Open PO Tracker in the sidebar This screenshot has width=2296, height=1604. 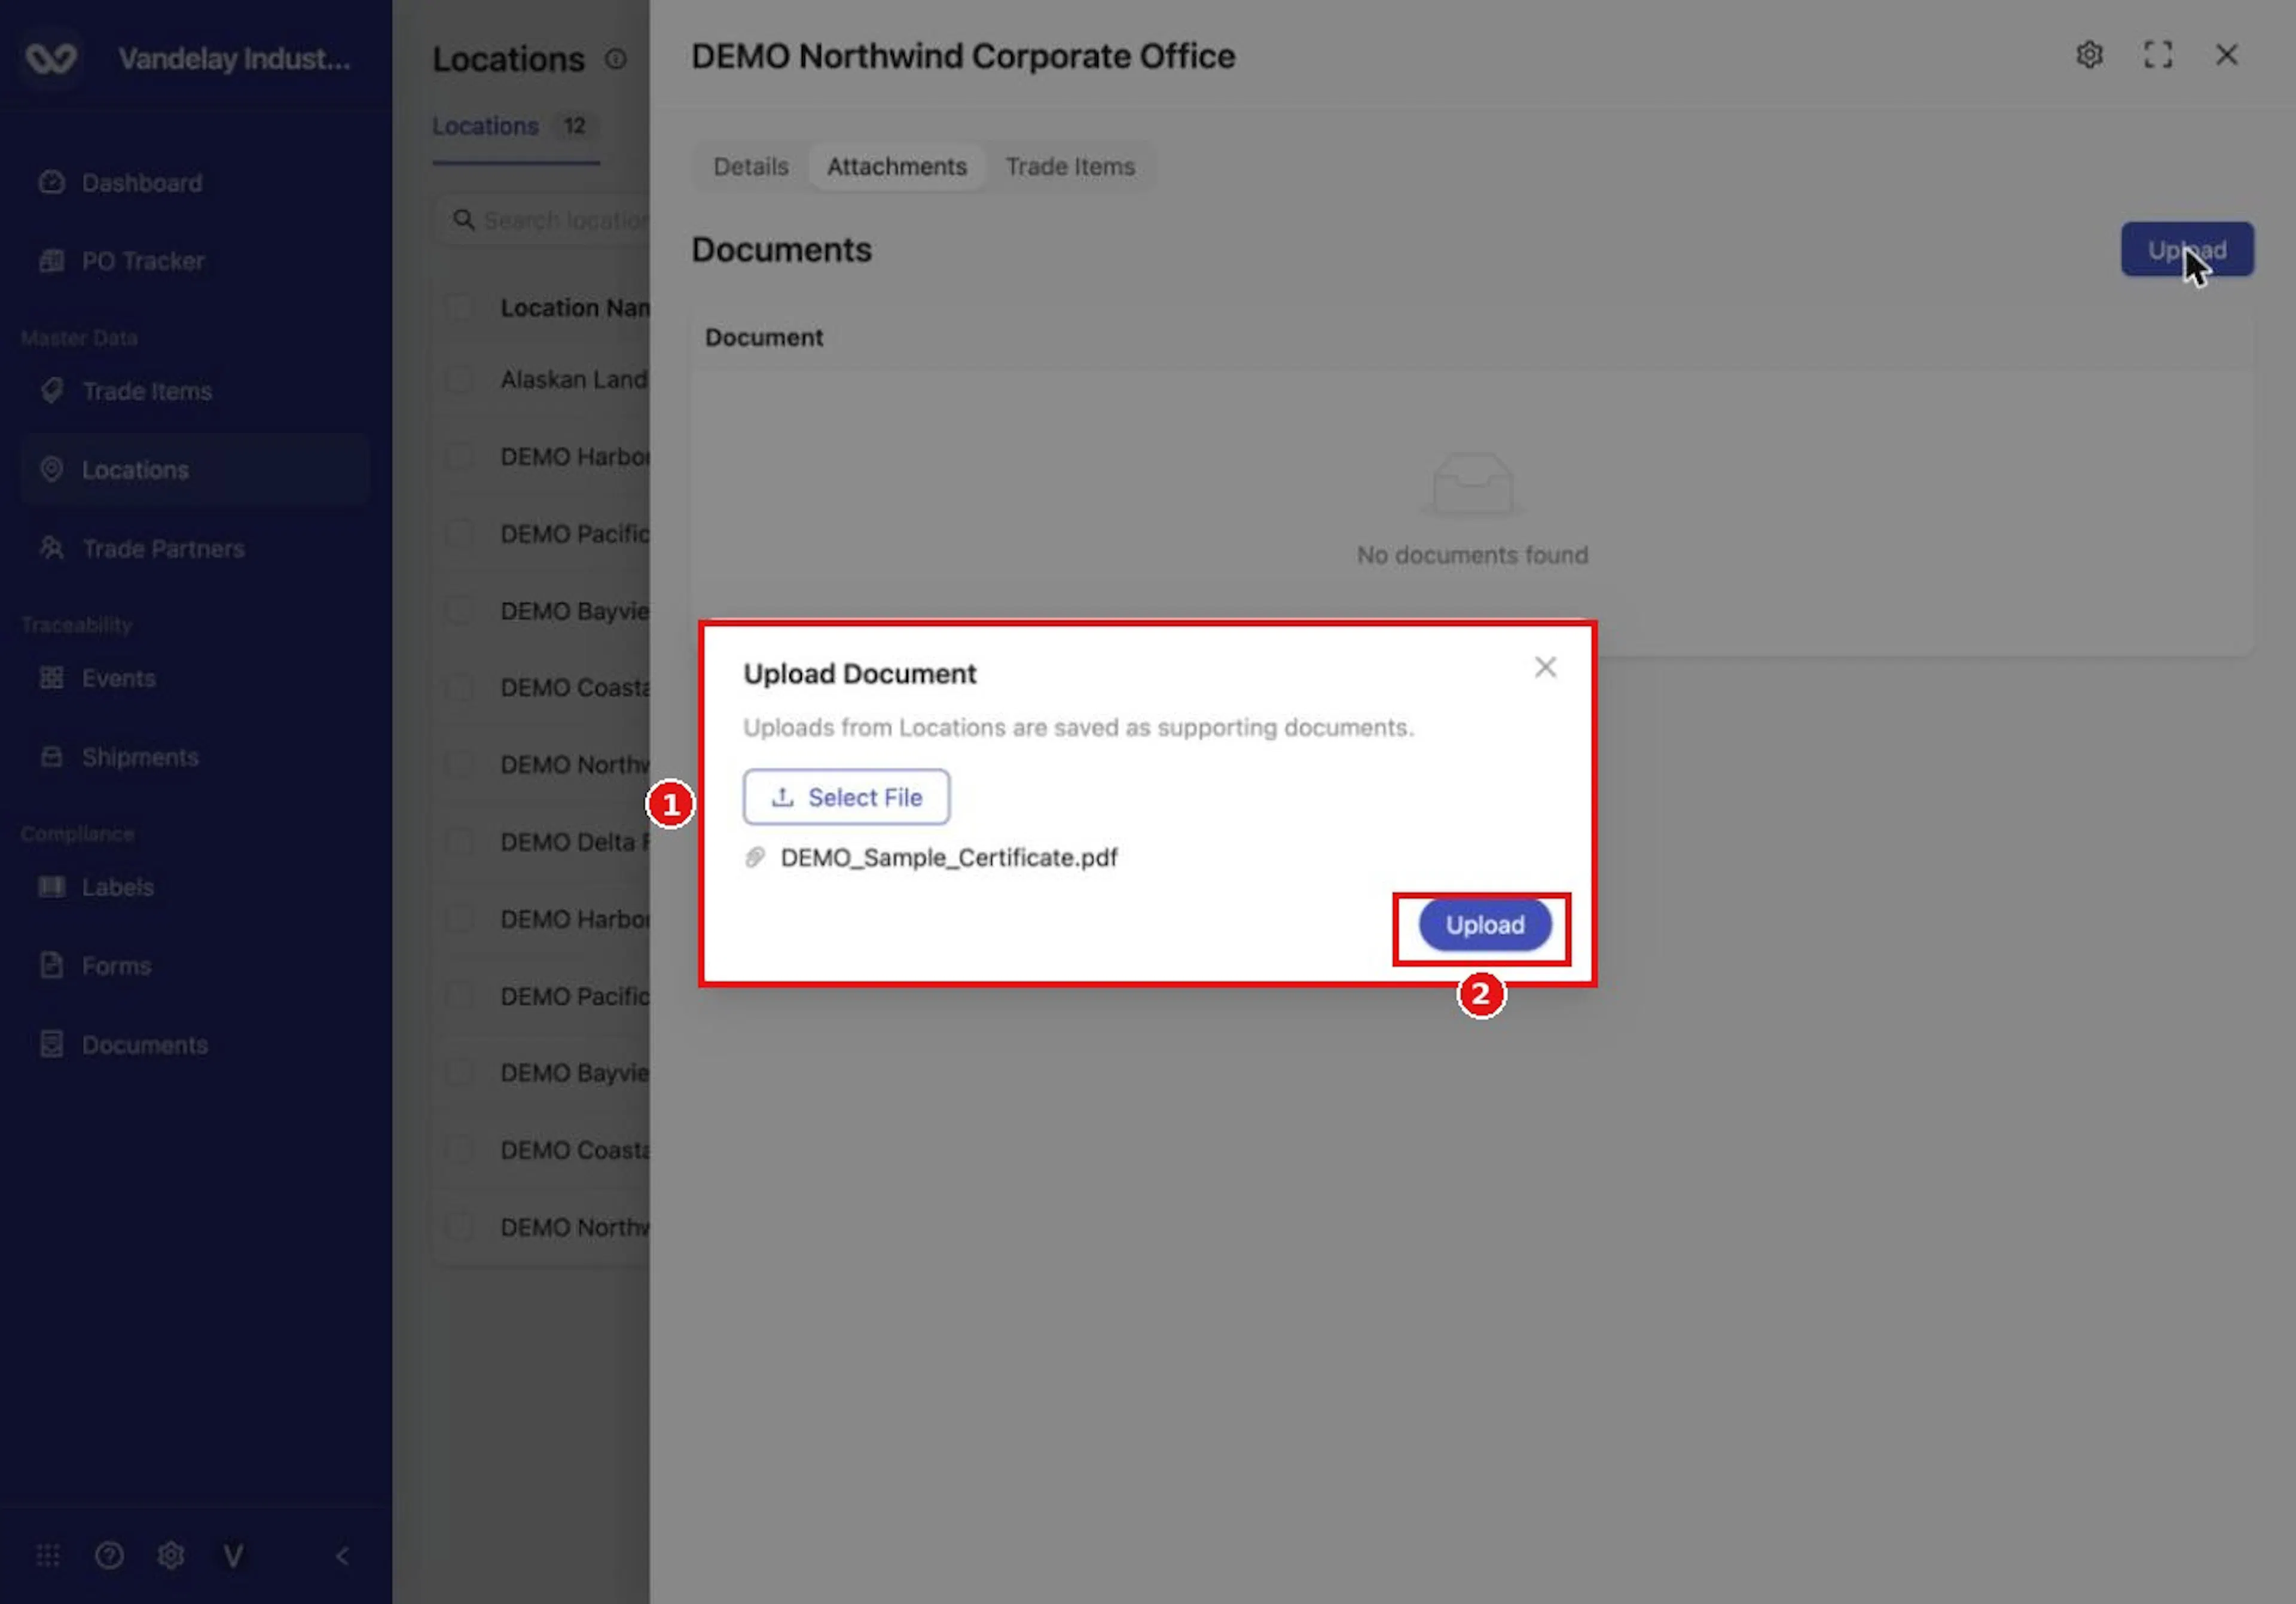pyautogui.click(x=195, y=261)
